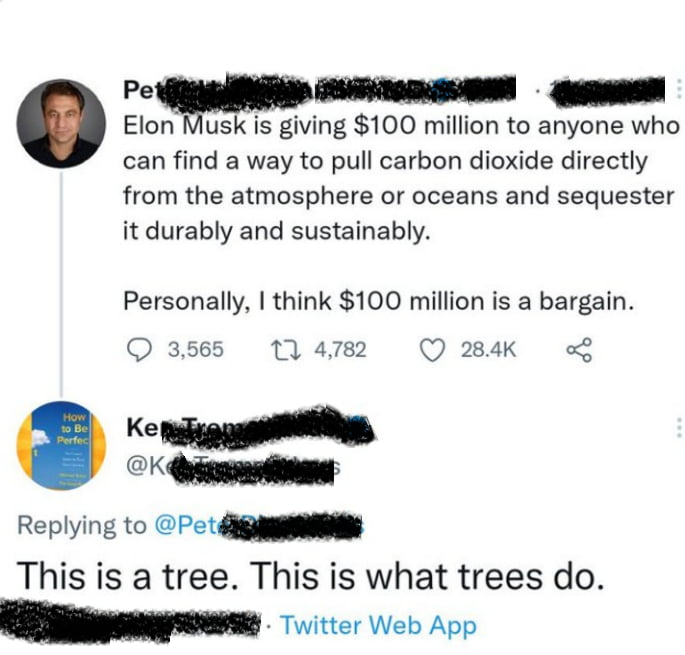The height and width of the screenshot is (655, 685).
Task: Open the "Twitter Web App" source link
Action: coord(378,625)
